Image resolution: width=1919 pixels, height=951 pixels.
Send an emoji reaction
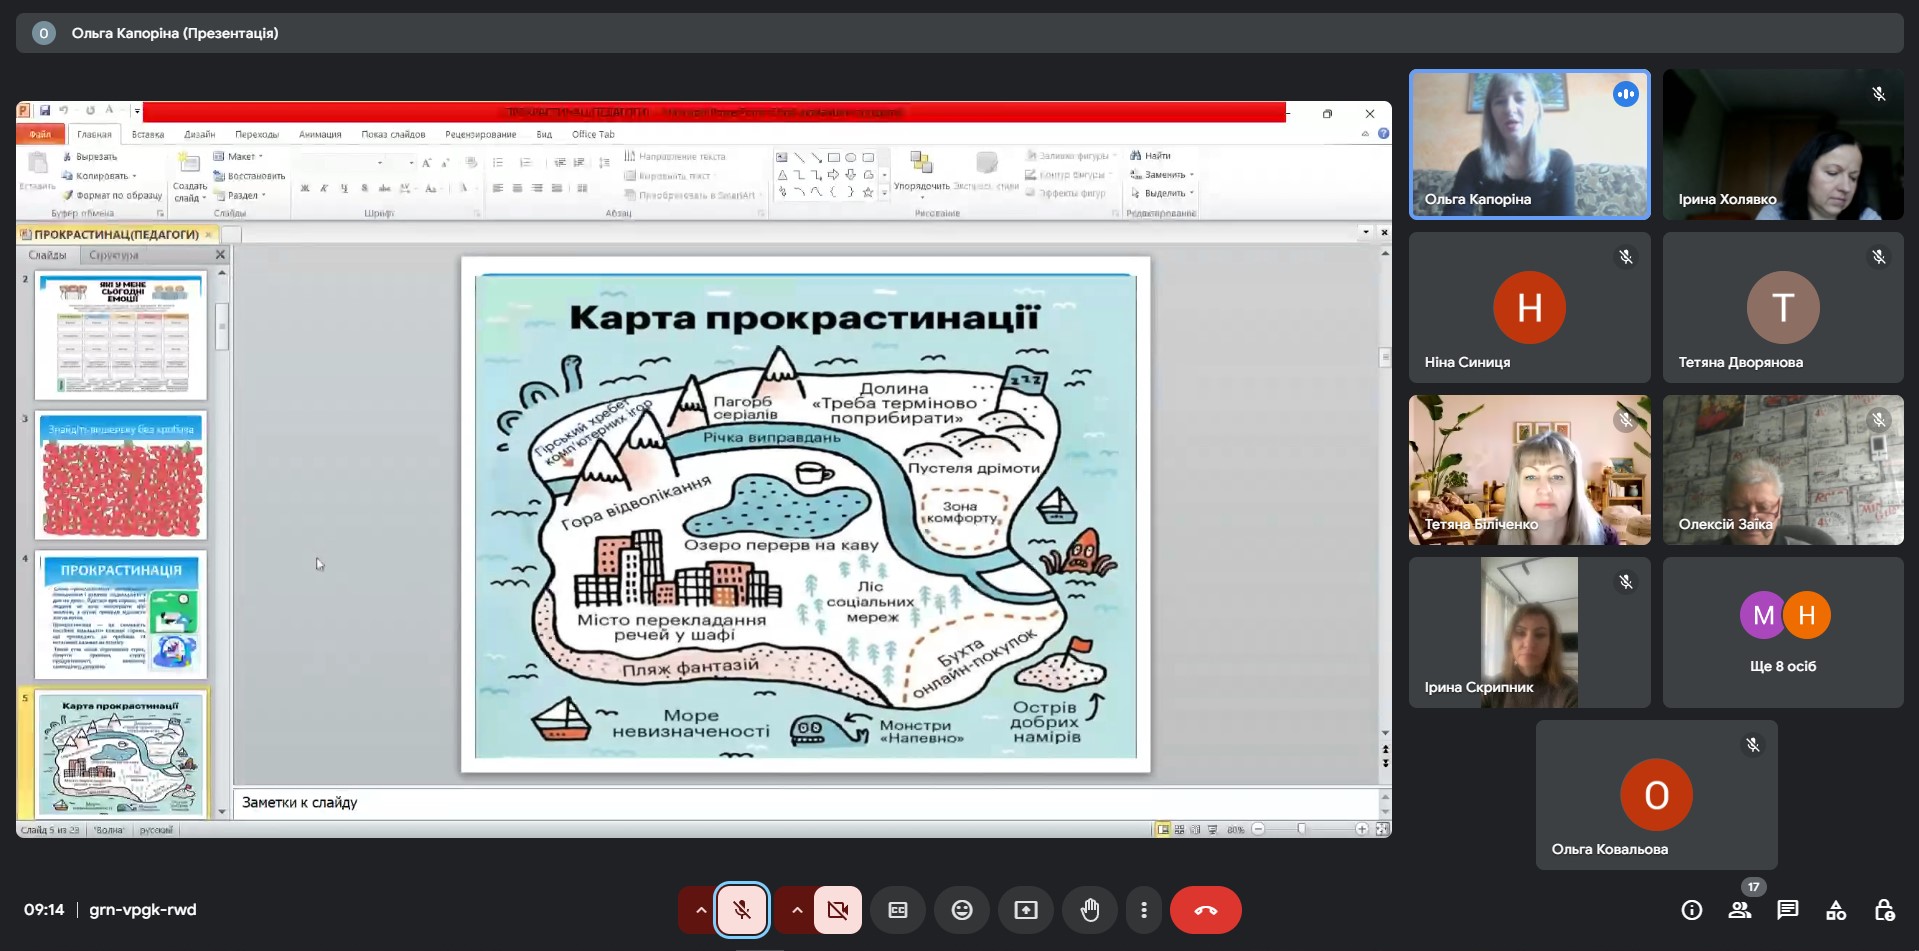(x=962, y=910)
